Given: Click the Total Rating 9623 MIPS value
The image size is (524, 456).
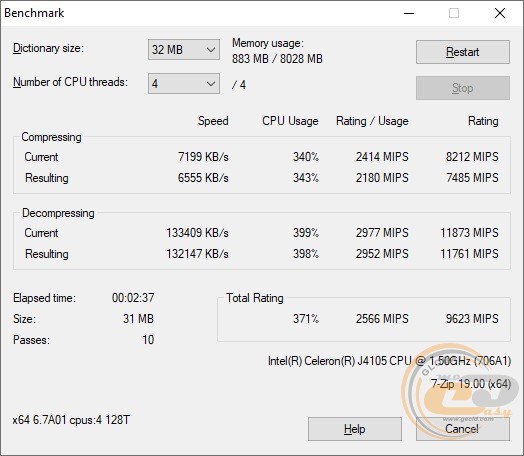Looking at the screenshot, I should coord(472,318).
